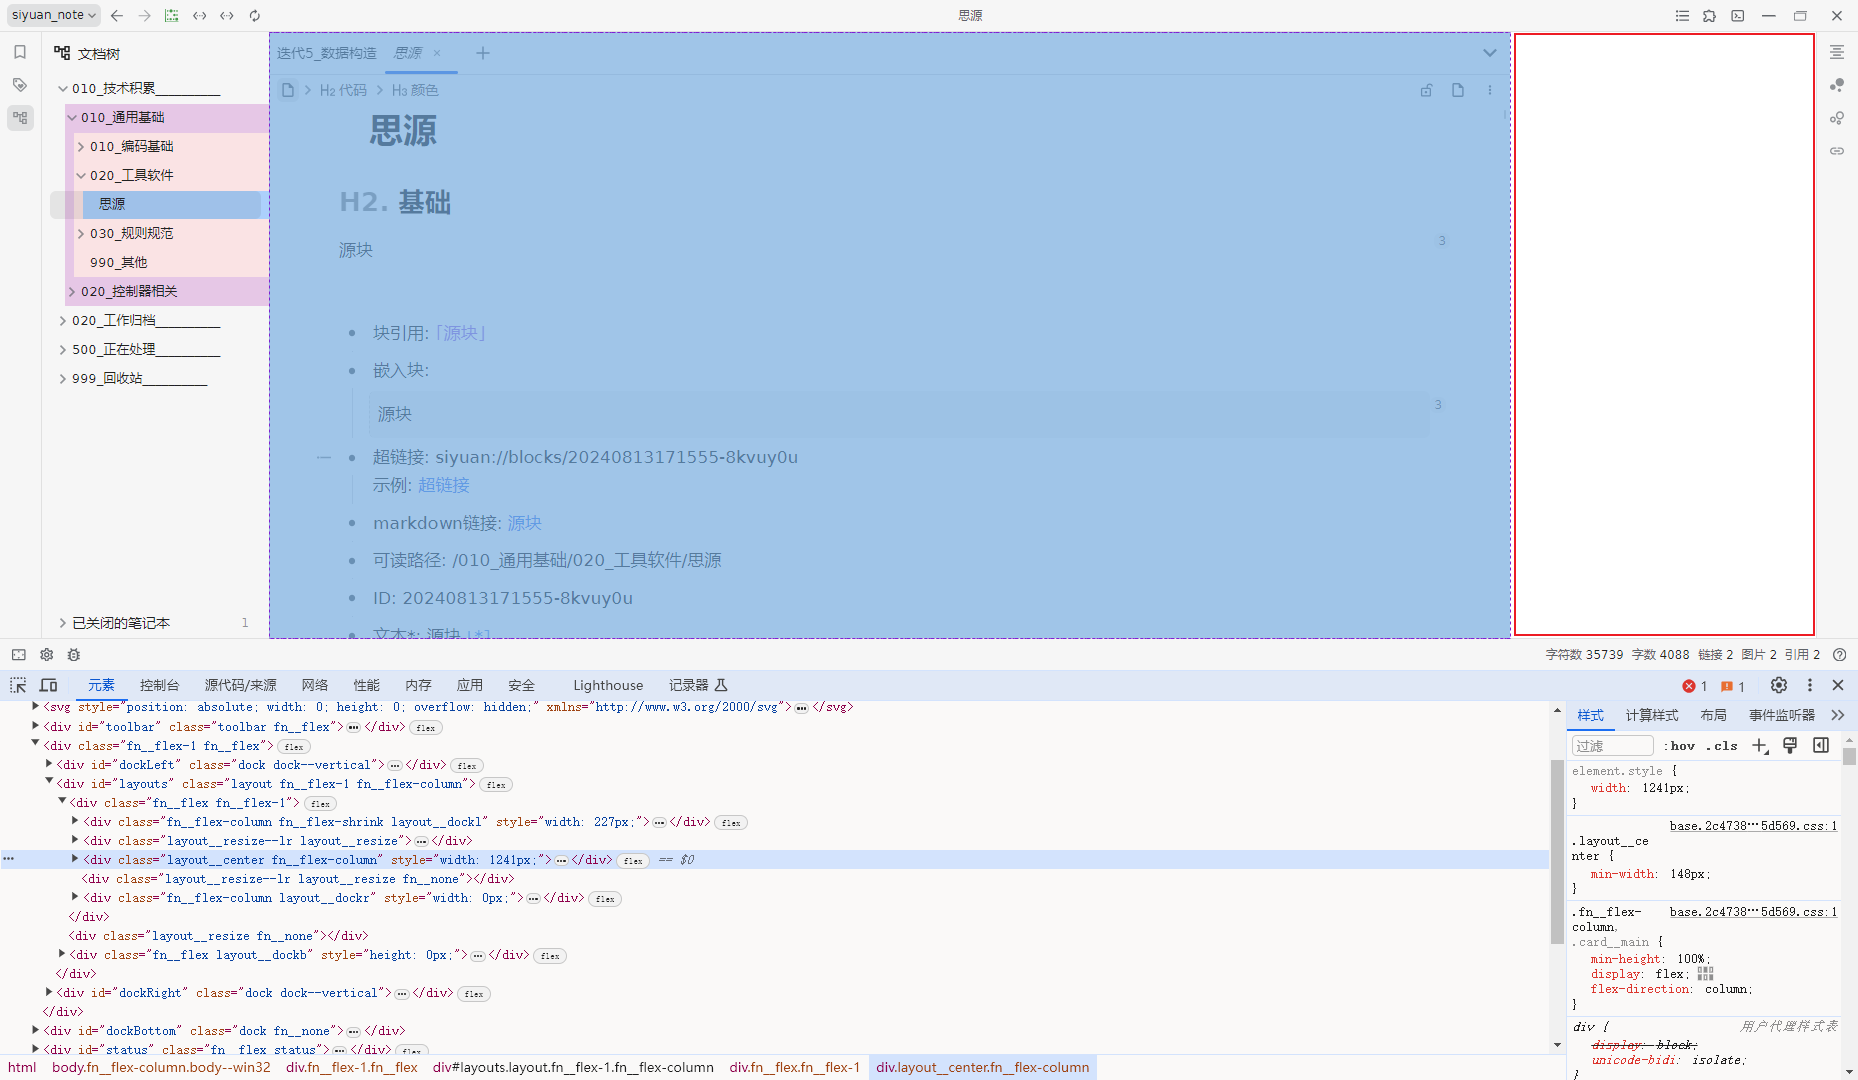Focus the 过滤 styles filter field
Screen dimensions: 1858x1080
[1613, 746]
